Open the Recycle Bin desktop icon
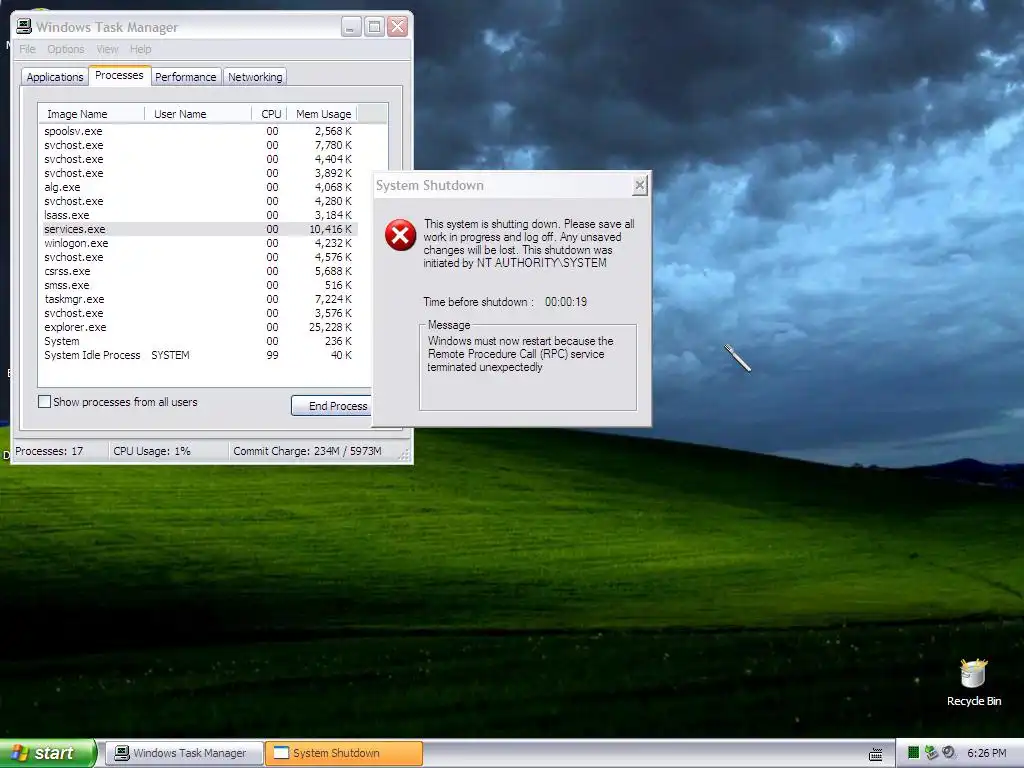Screen dimensions: 1024x768 coord(973,682)
